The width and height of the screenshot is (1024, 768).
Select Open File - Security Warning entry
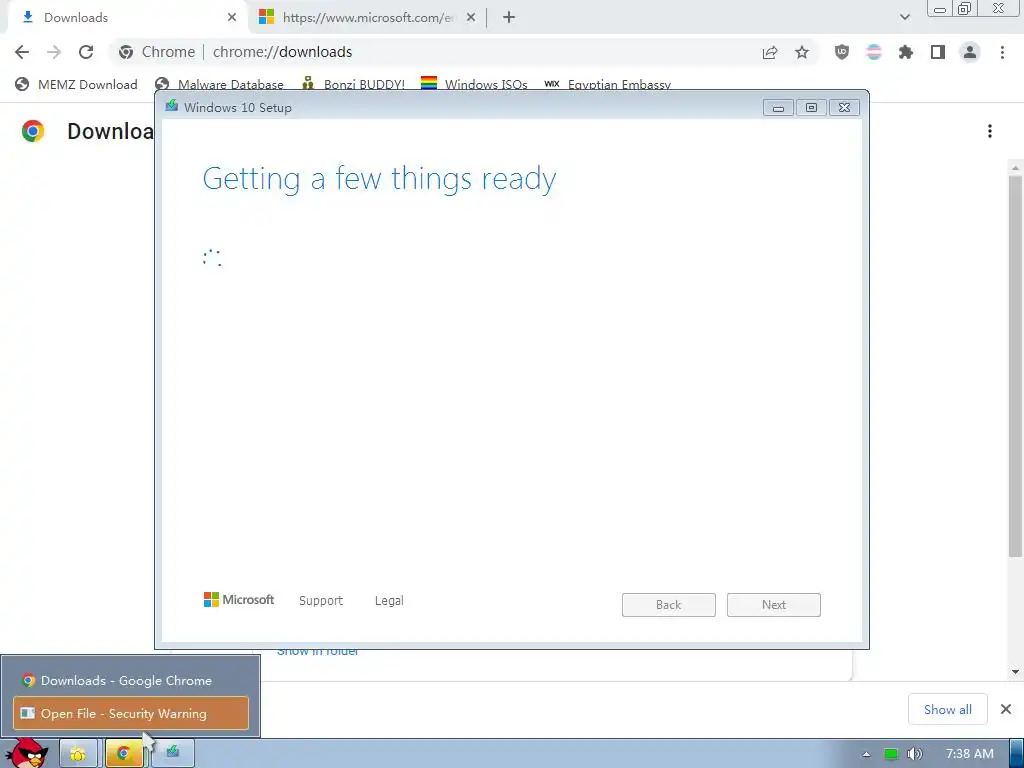131,713
